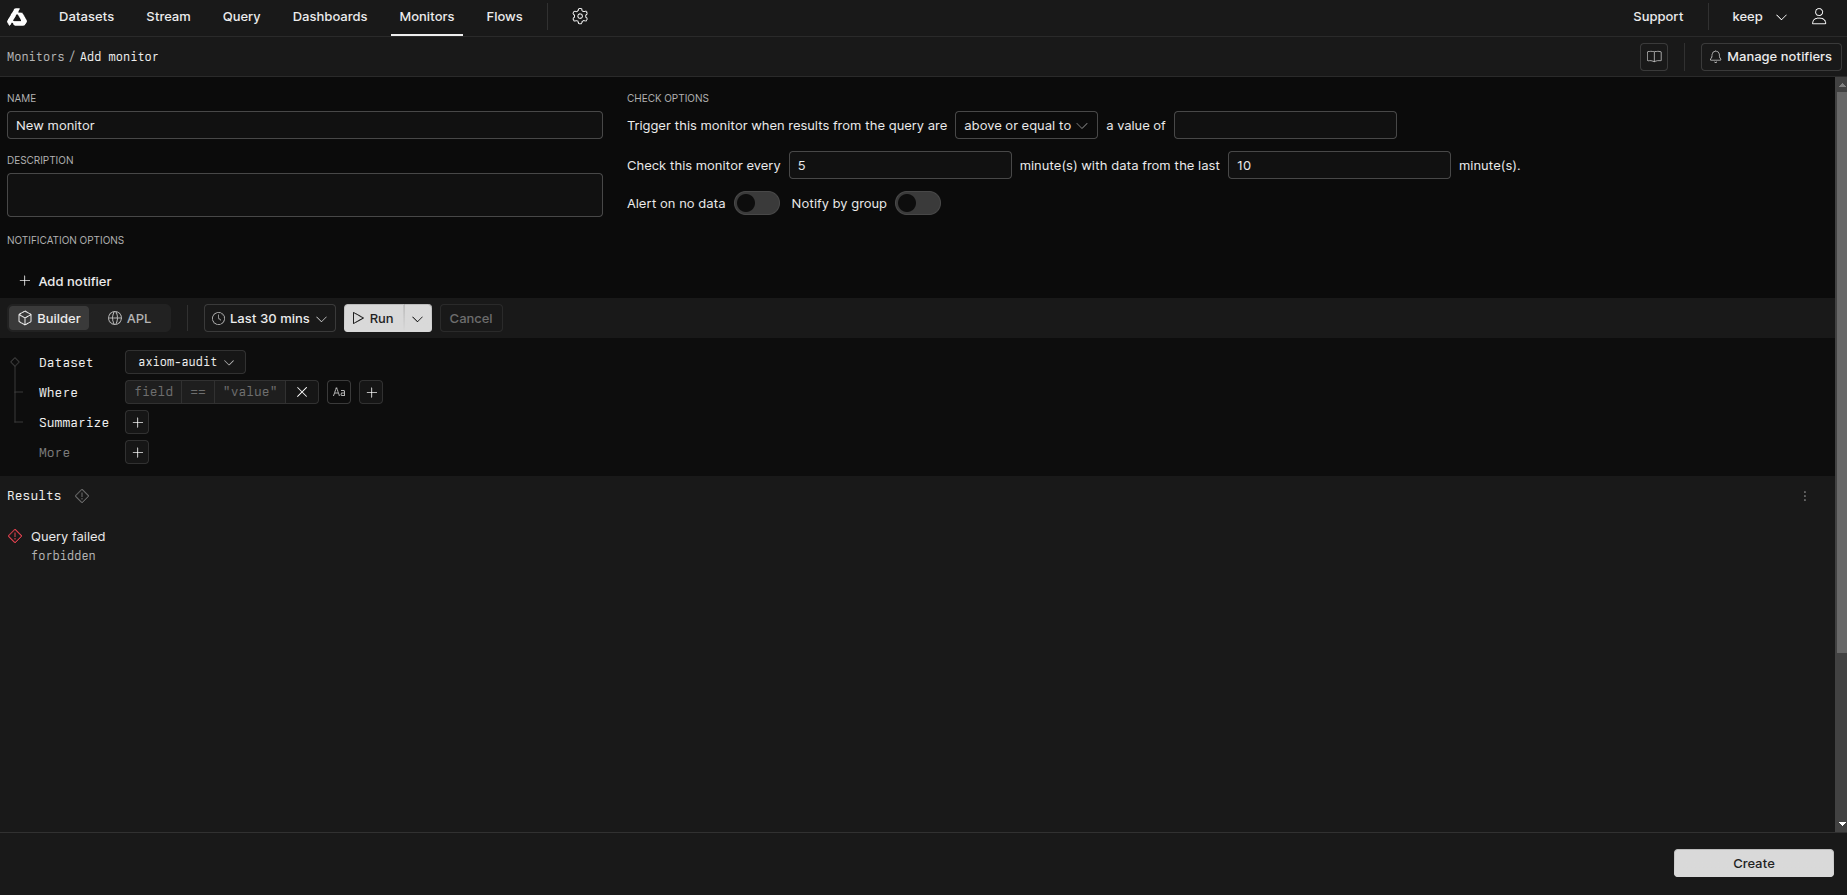Viewport: 1847px width, 895px height.
Task: Click the threshold value field
Action: (1285, 125)
